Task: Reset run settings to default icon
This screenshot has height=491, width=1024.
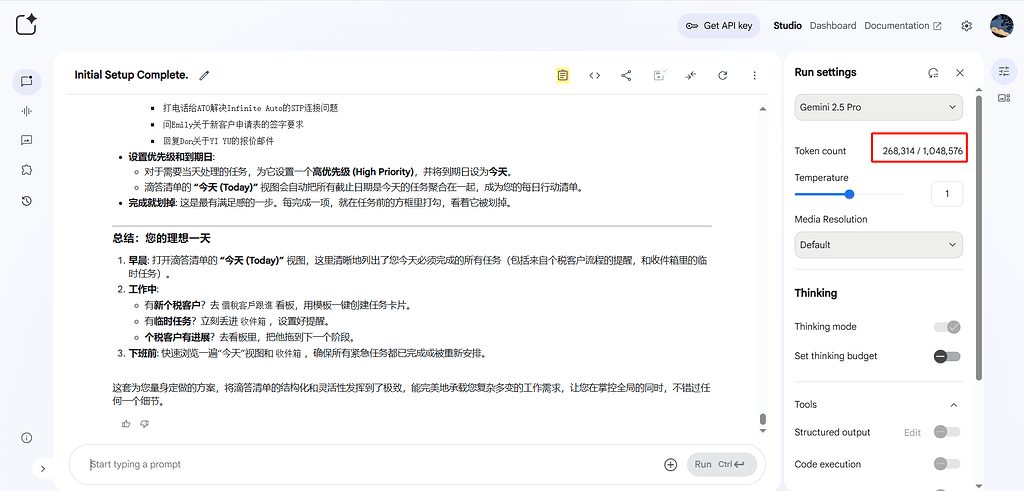Action: coord(934,73)
